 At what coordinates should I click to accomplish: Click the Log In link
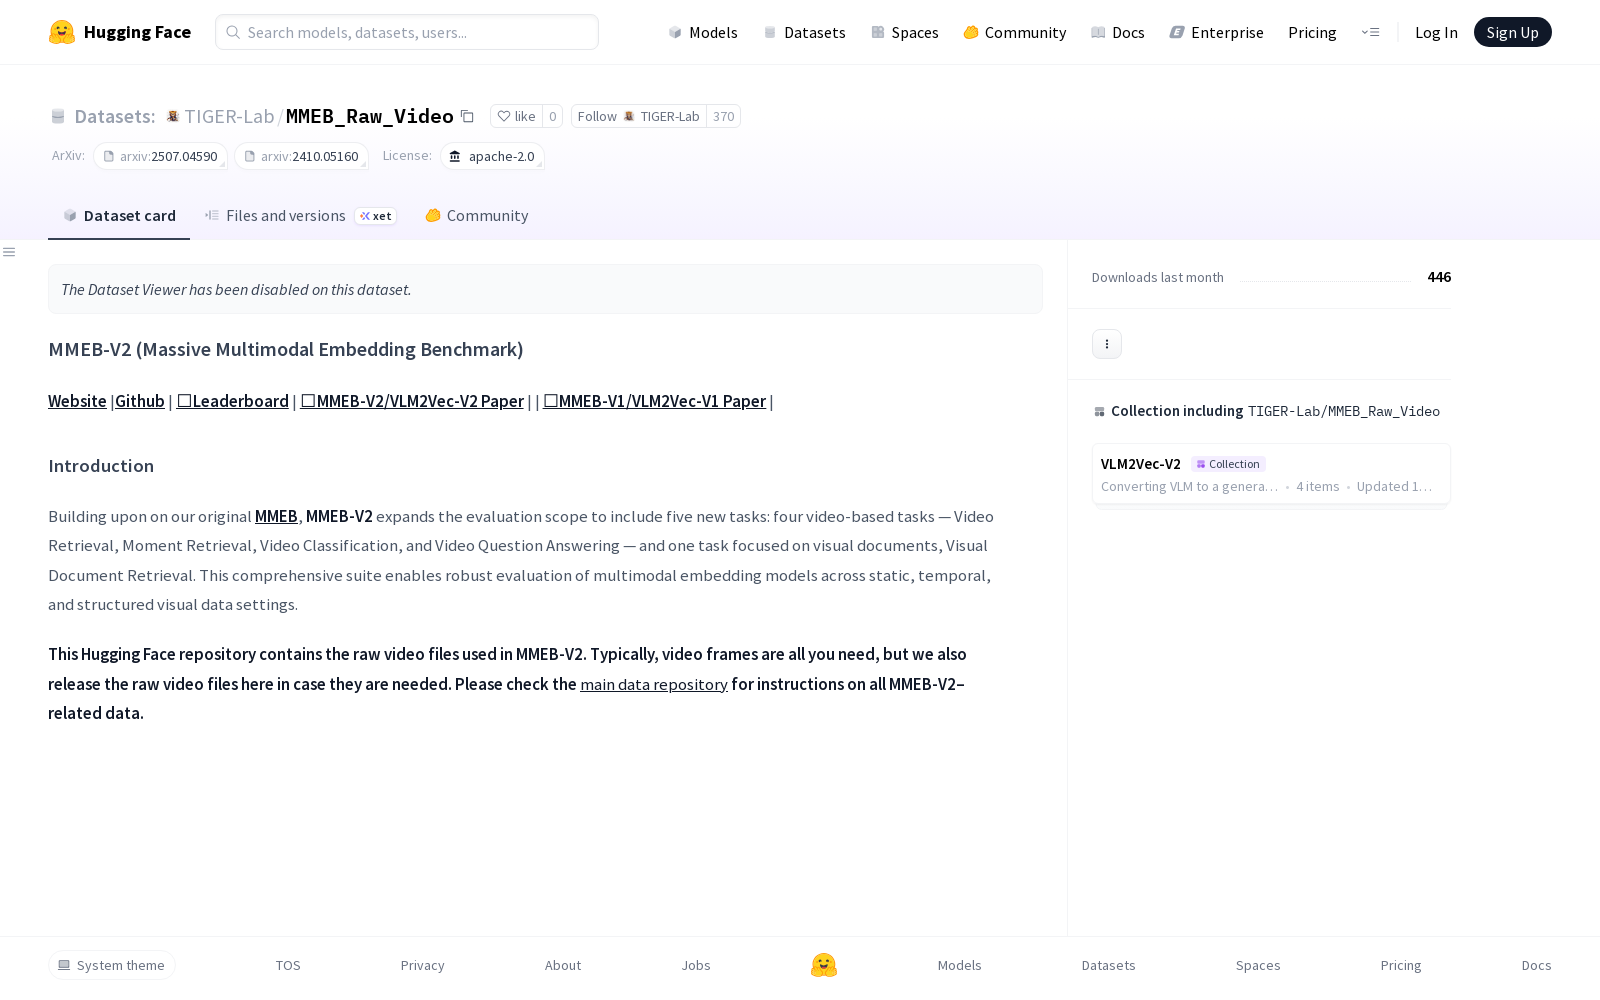coord(1436,32)
